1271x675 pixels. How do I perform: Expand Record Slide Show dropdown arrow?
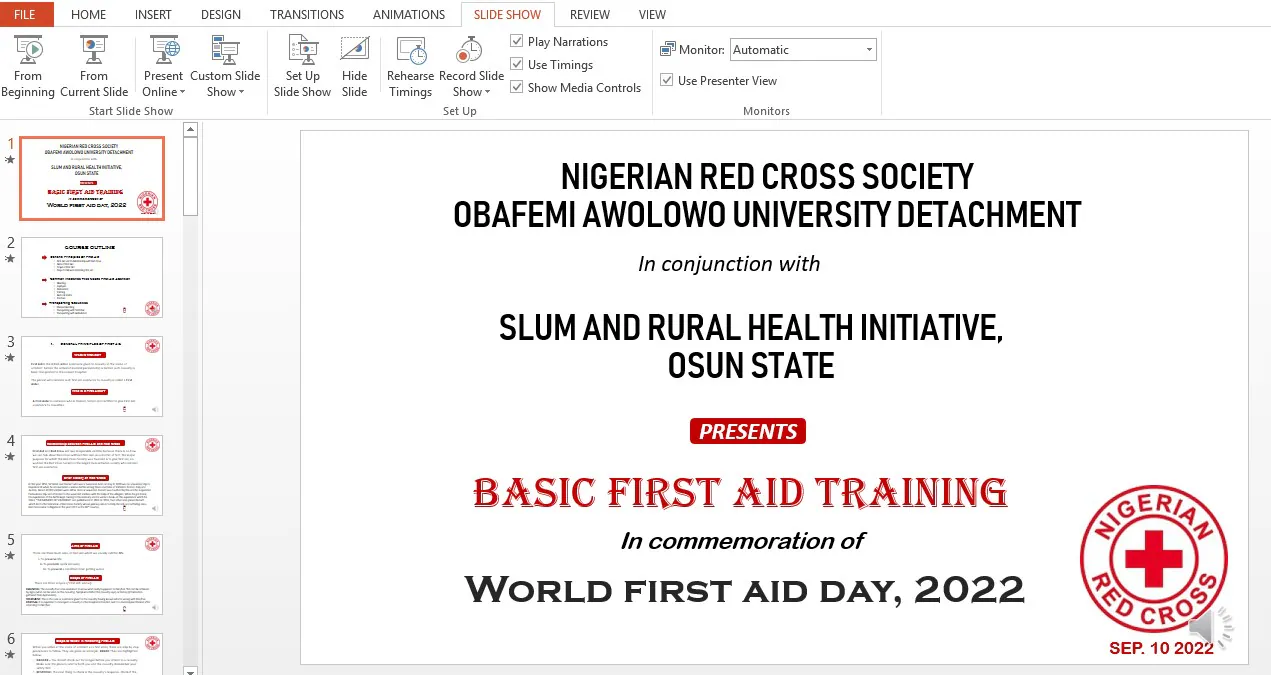(487, 92)
